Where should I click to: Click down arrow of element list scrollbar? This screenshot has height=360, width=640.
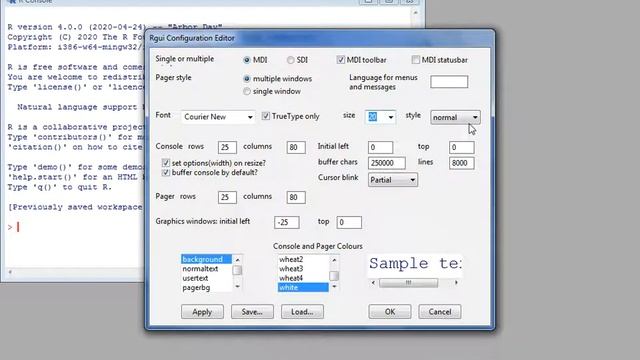click(238, 287)
